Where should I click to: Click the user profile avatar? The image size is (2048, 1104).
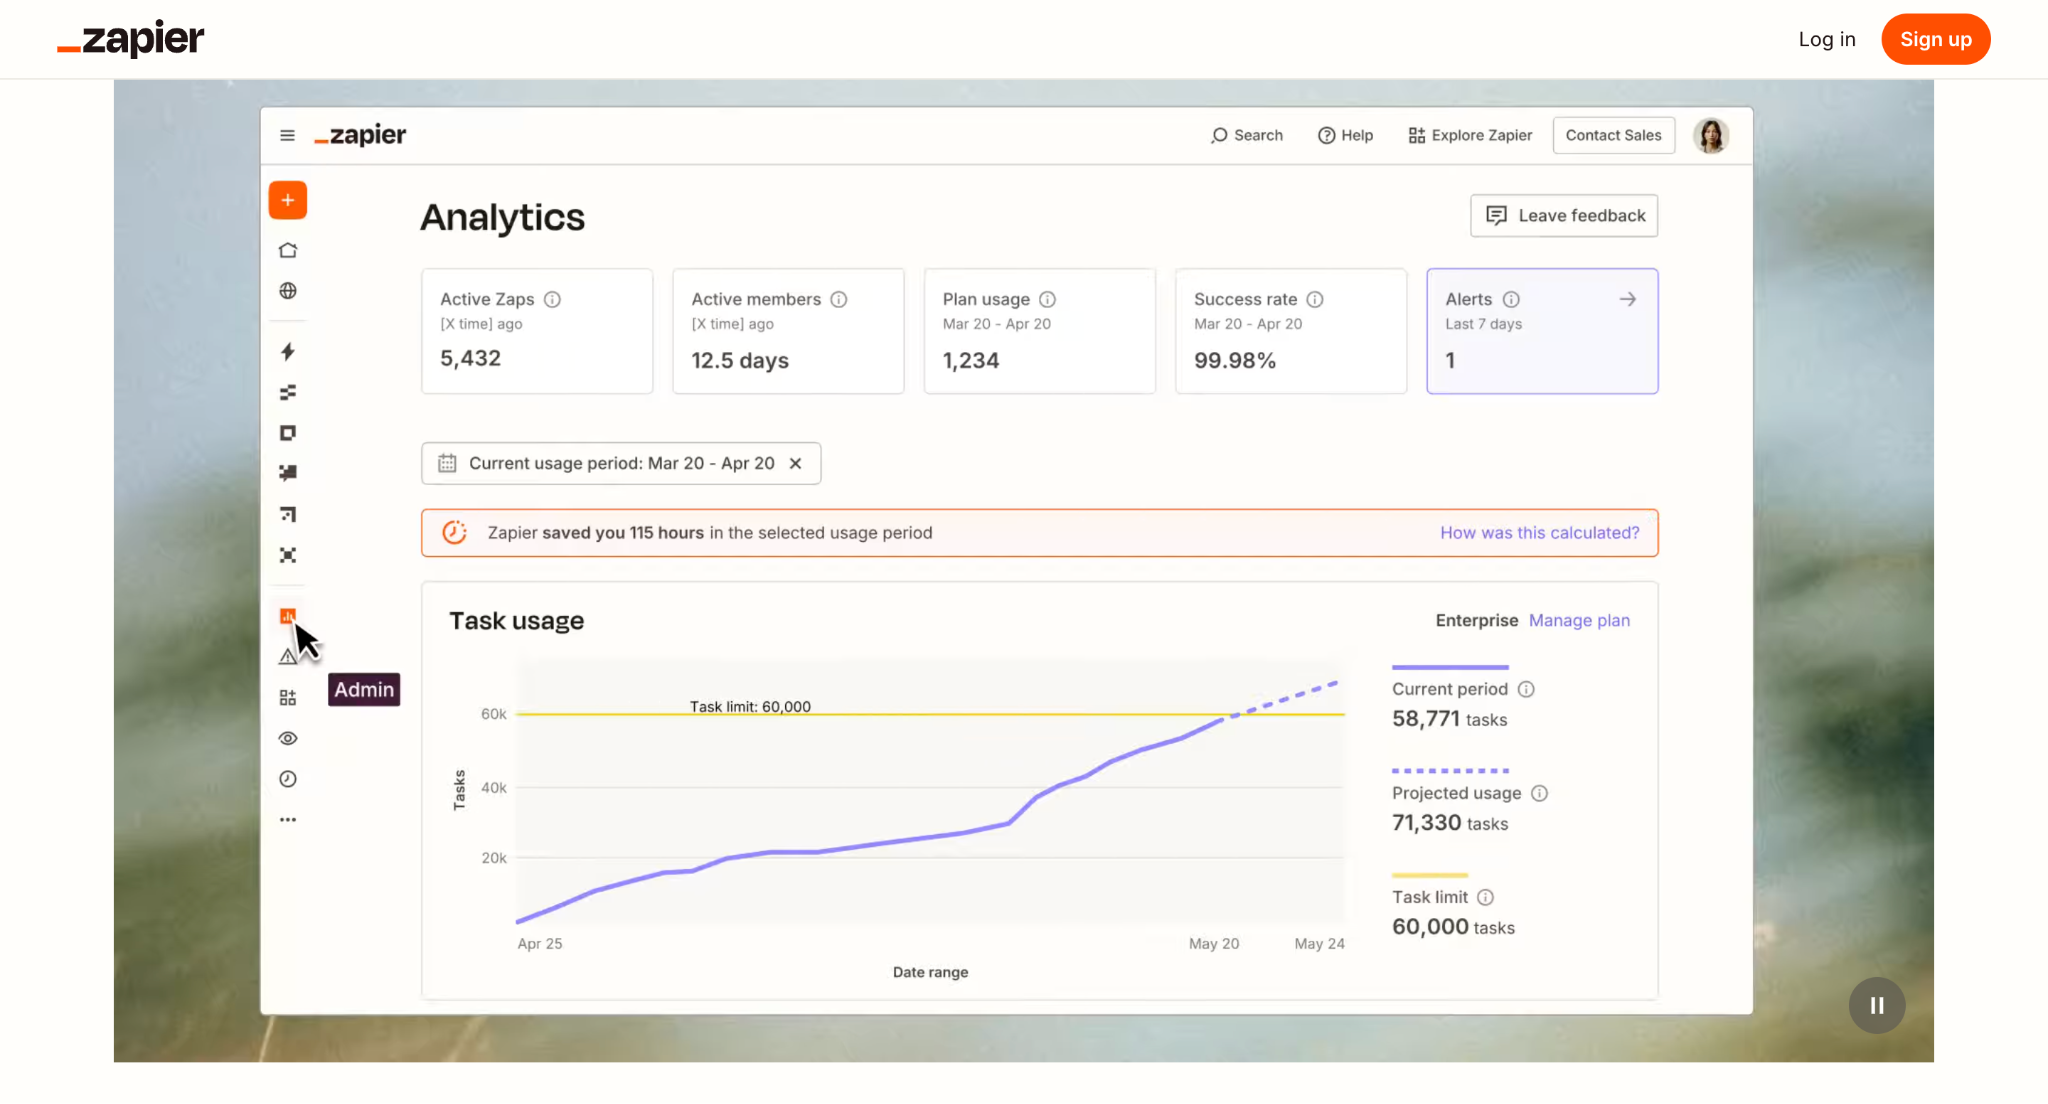pos(1711,135)
